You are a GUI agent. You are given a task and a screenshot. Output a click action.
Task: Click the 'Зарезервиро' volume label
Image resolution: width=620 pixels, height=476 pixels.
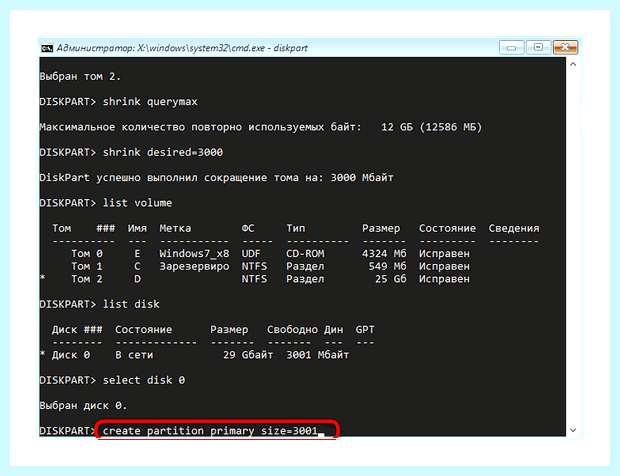(x=194, y=266)
